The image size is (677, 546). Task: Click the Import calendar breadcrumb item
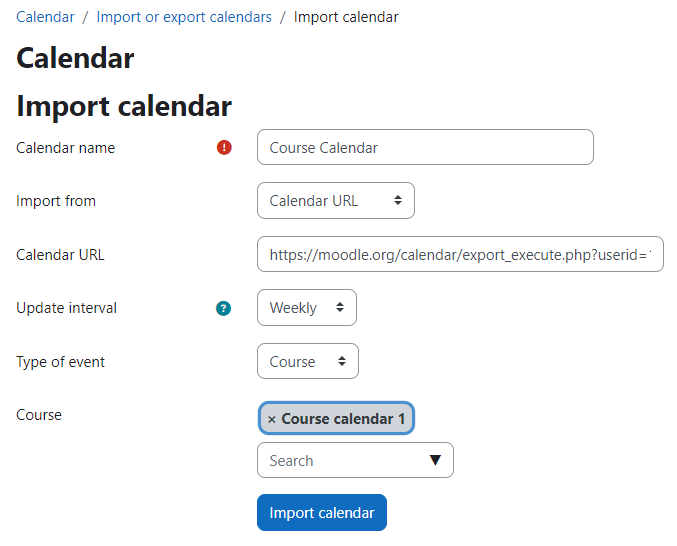point(346,17)
